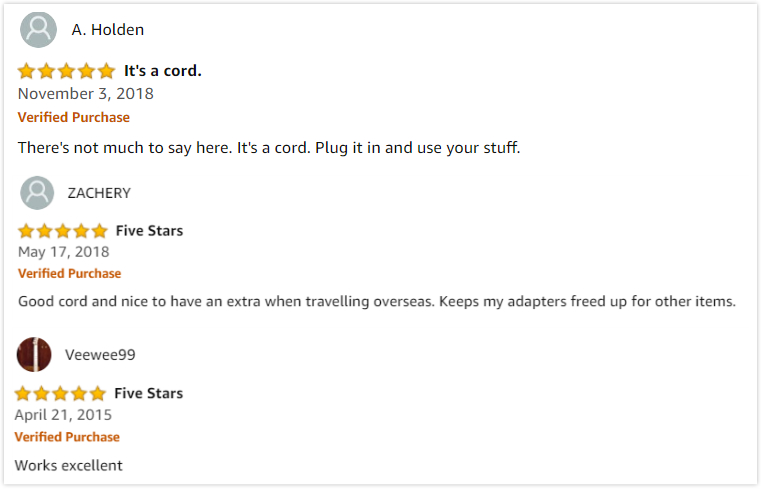Screen dimensions: 761x489
Task: Open ZACHERY's "Five Stars" review title
Action: pos(149,231)
